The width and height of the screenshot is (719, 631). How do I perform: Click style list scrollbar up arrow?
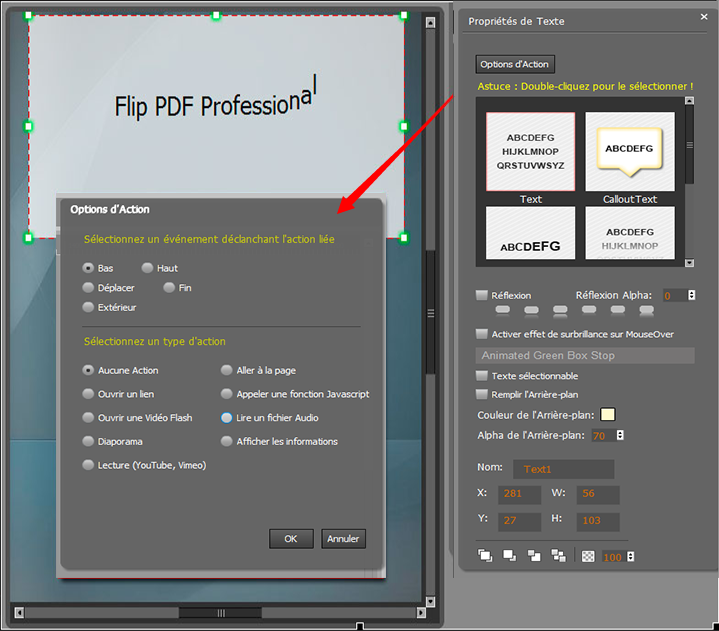[689, 100]
